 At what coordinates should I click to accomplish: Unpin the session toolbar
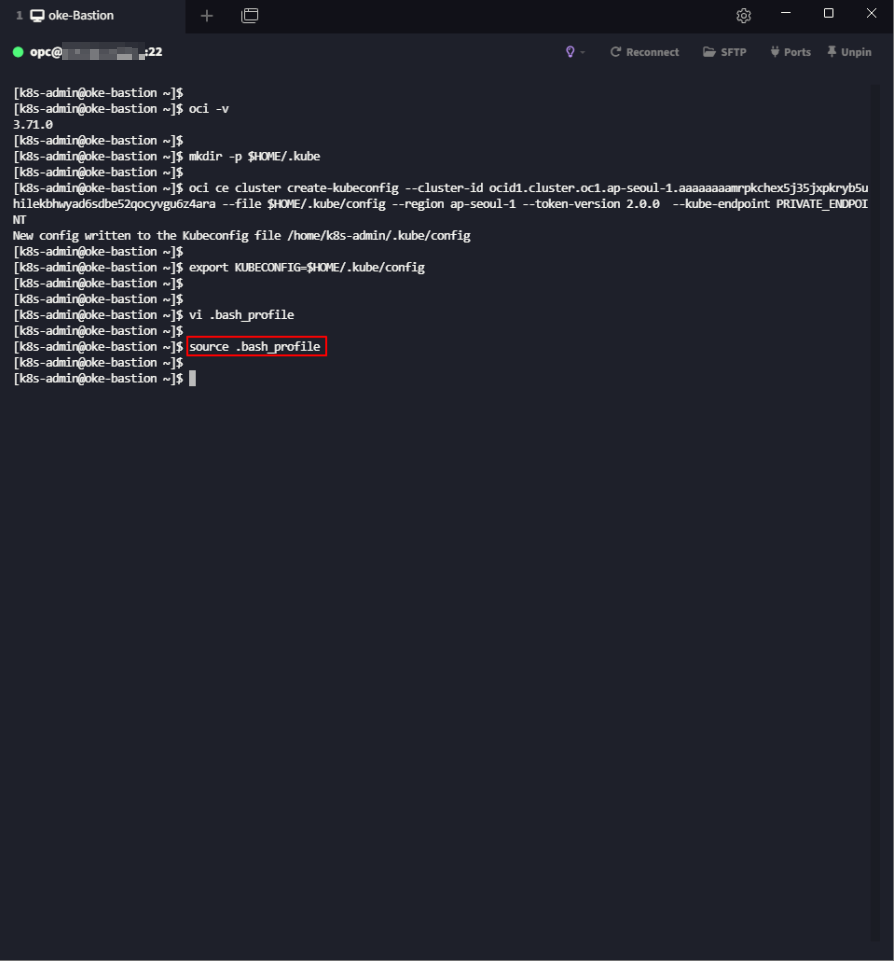pos(849,52)
